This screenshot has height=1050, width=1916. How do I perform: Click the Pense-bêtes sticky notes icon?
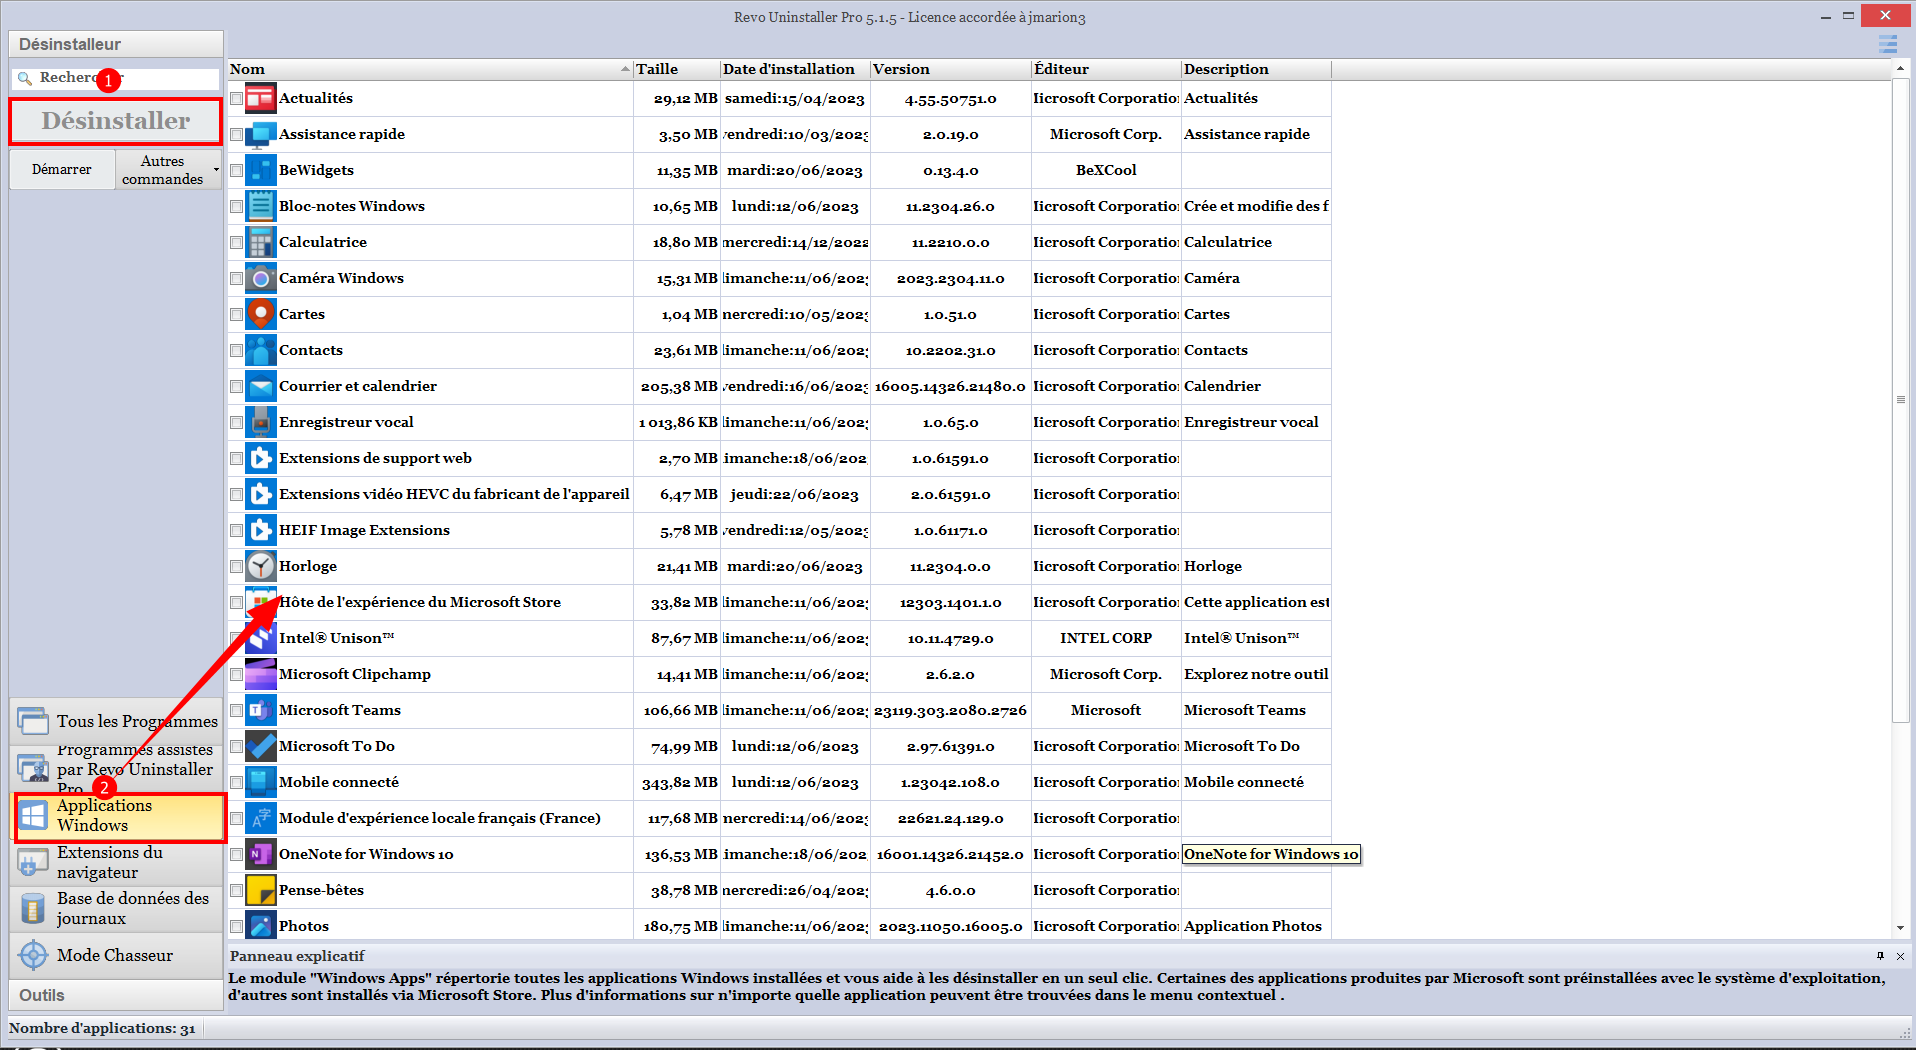pyautogui.click(x=261, y=890)
